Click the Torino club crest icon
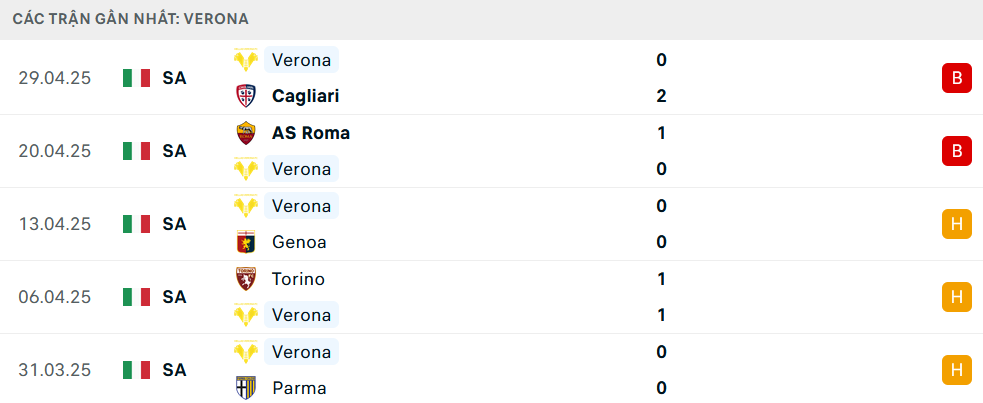 (246, 279)
